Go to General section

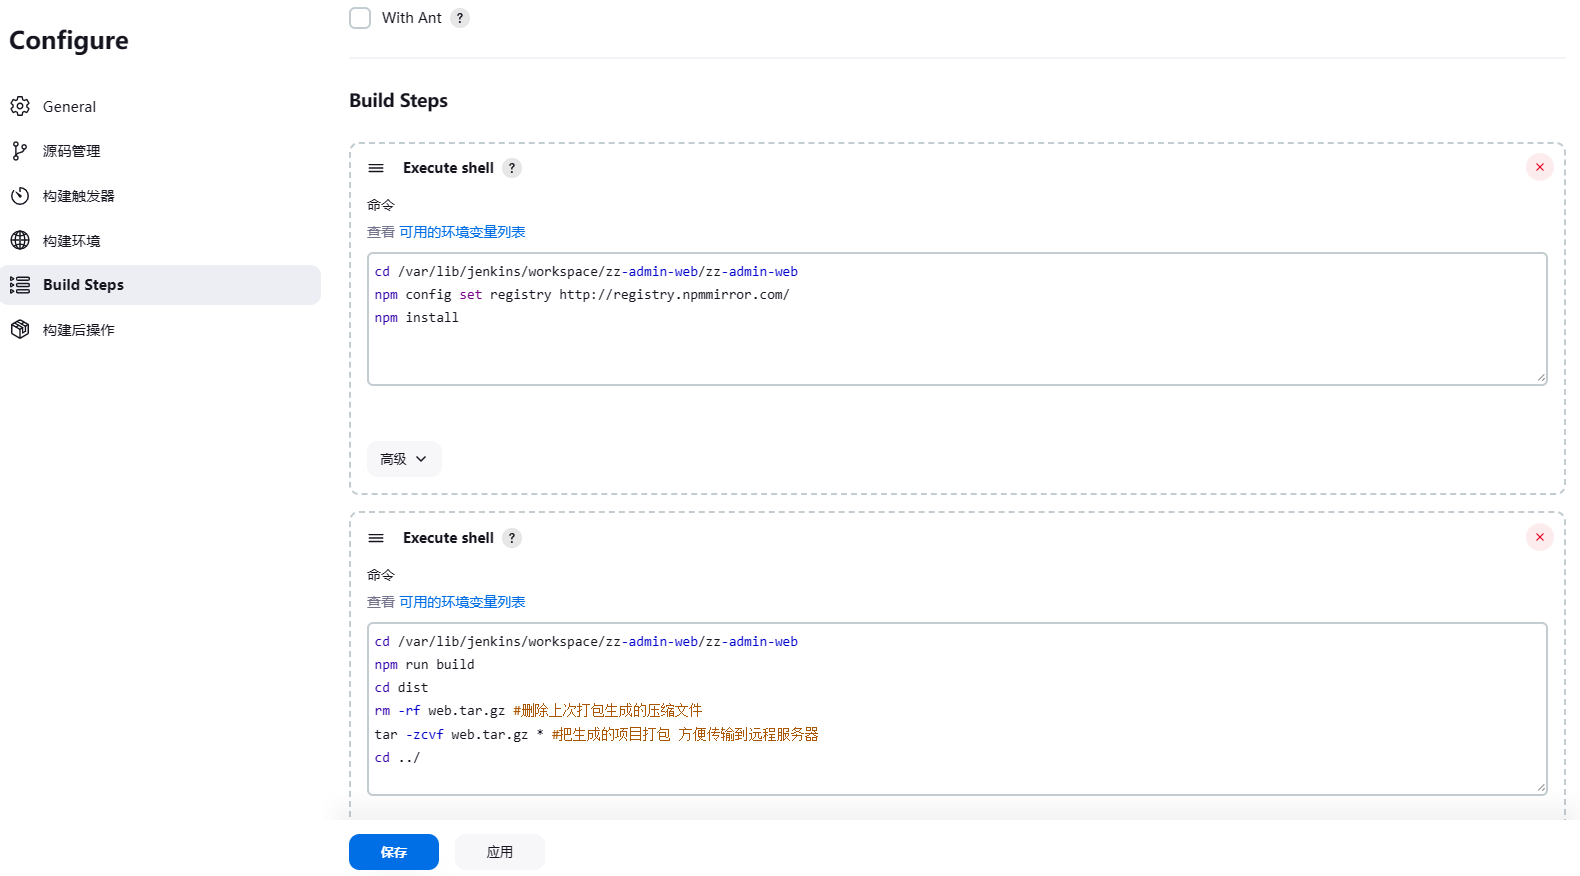tap(160, 106)
